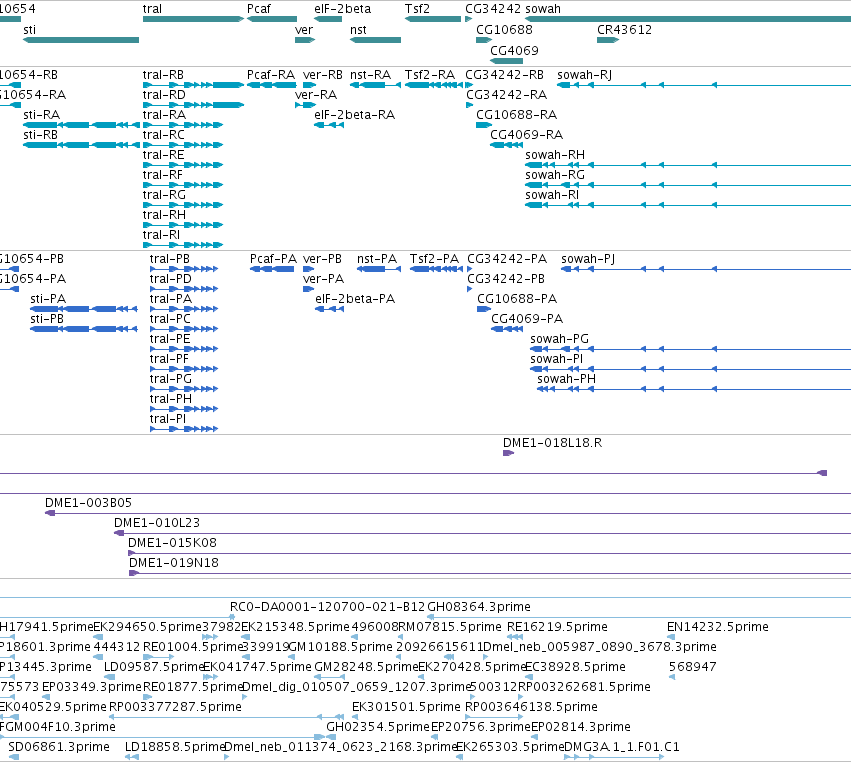The image size is (851, 762).
Task: Select the sowah-PJ protein label
Action: [588, 258]
